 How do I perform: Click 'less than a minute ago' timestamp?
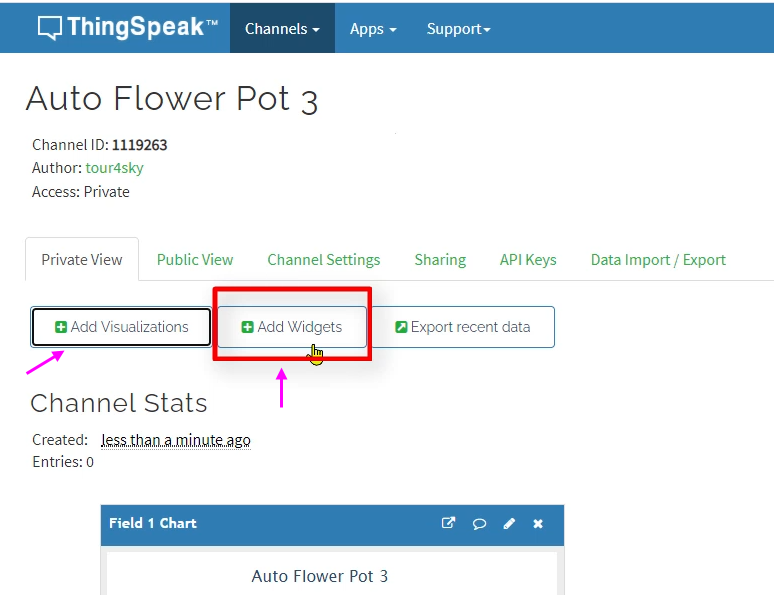(176, 440)
